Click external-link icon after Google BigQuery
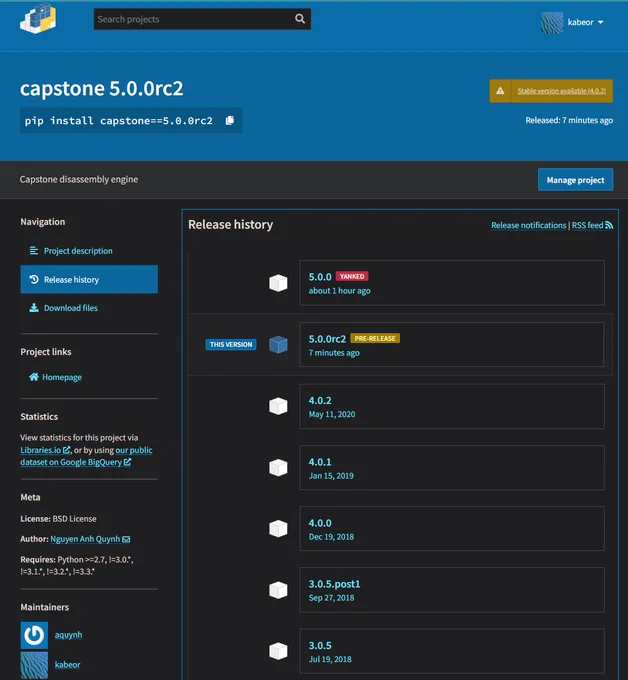Image resolution: width=628 pixels, height=680 pixels. (127, 462)
